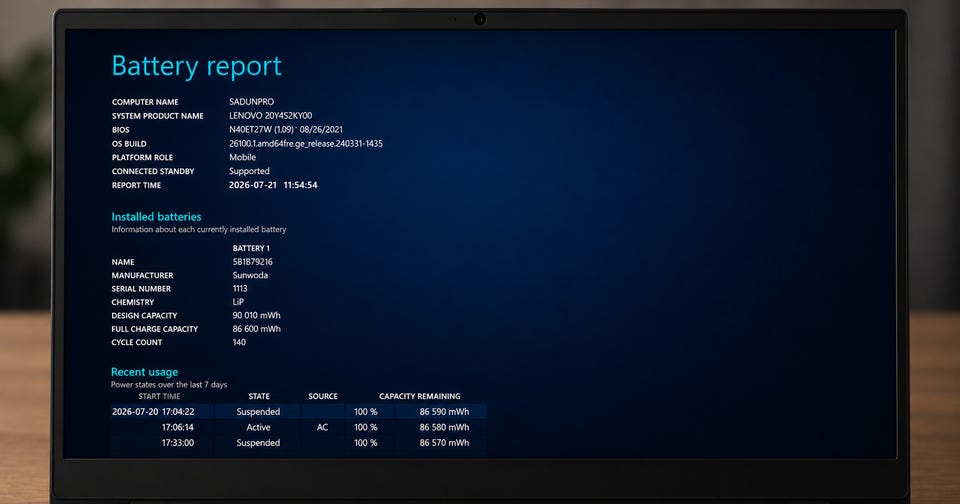Screen dimensions: 960x504
Task: Click the START TIME column header
Action: coord(159,396)
